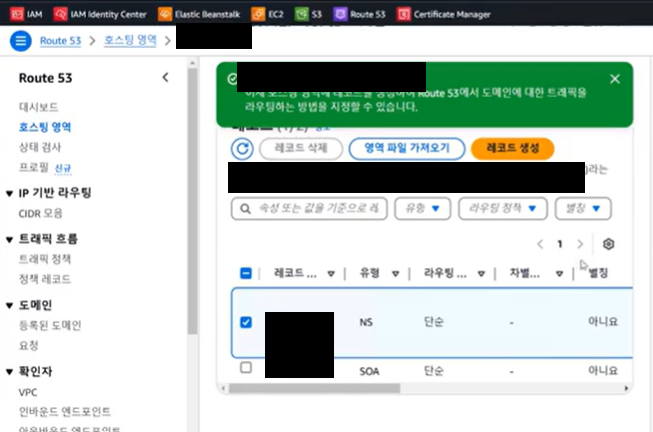
Task: Collapse the Route 53 side panel arrow
Action: click(165, 77)
